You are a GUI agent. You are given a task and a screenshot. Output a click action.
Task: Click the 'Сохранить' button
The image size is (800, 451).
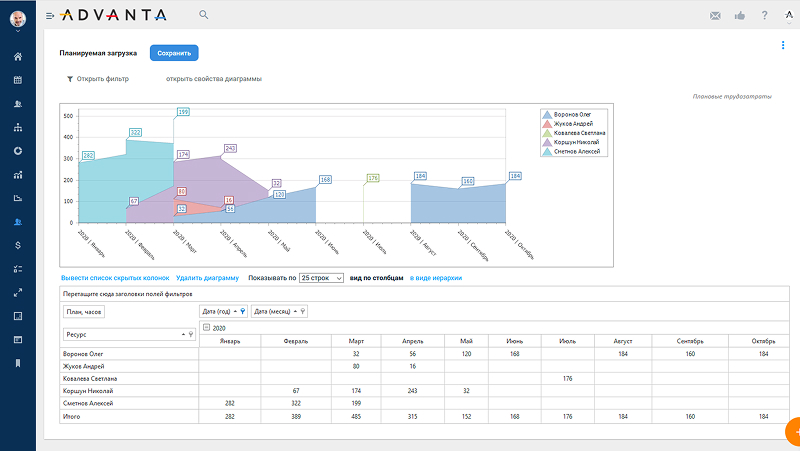tap(174, 53)
